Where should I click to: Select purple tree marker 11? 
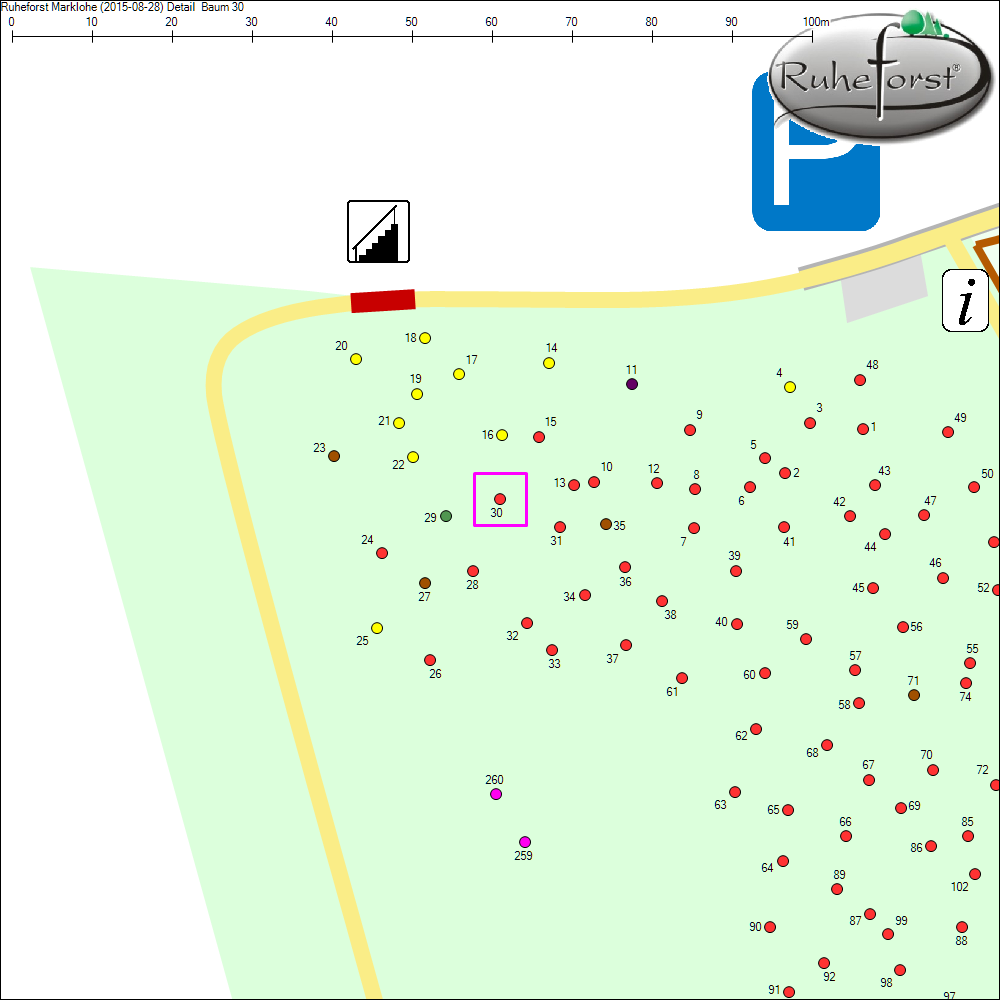(631, 384)
